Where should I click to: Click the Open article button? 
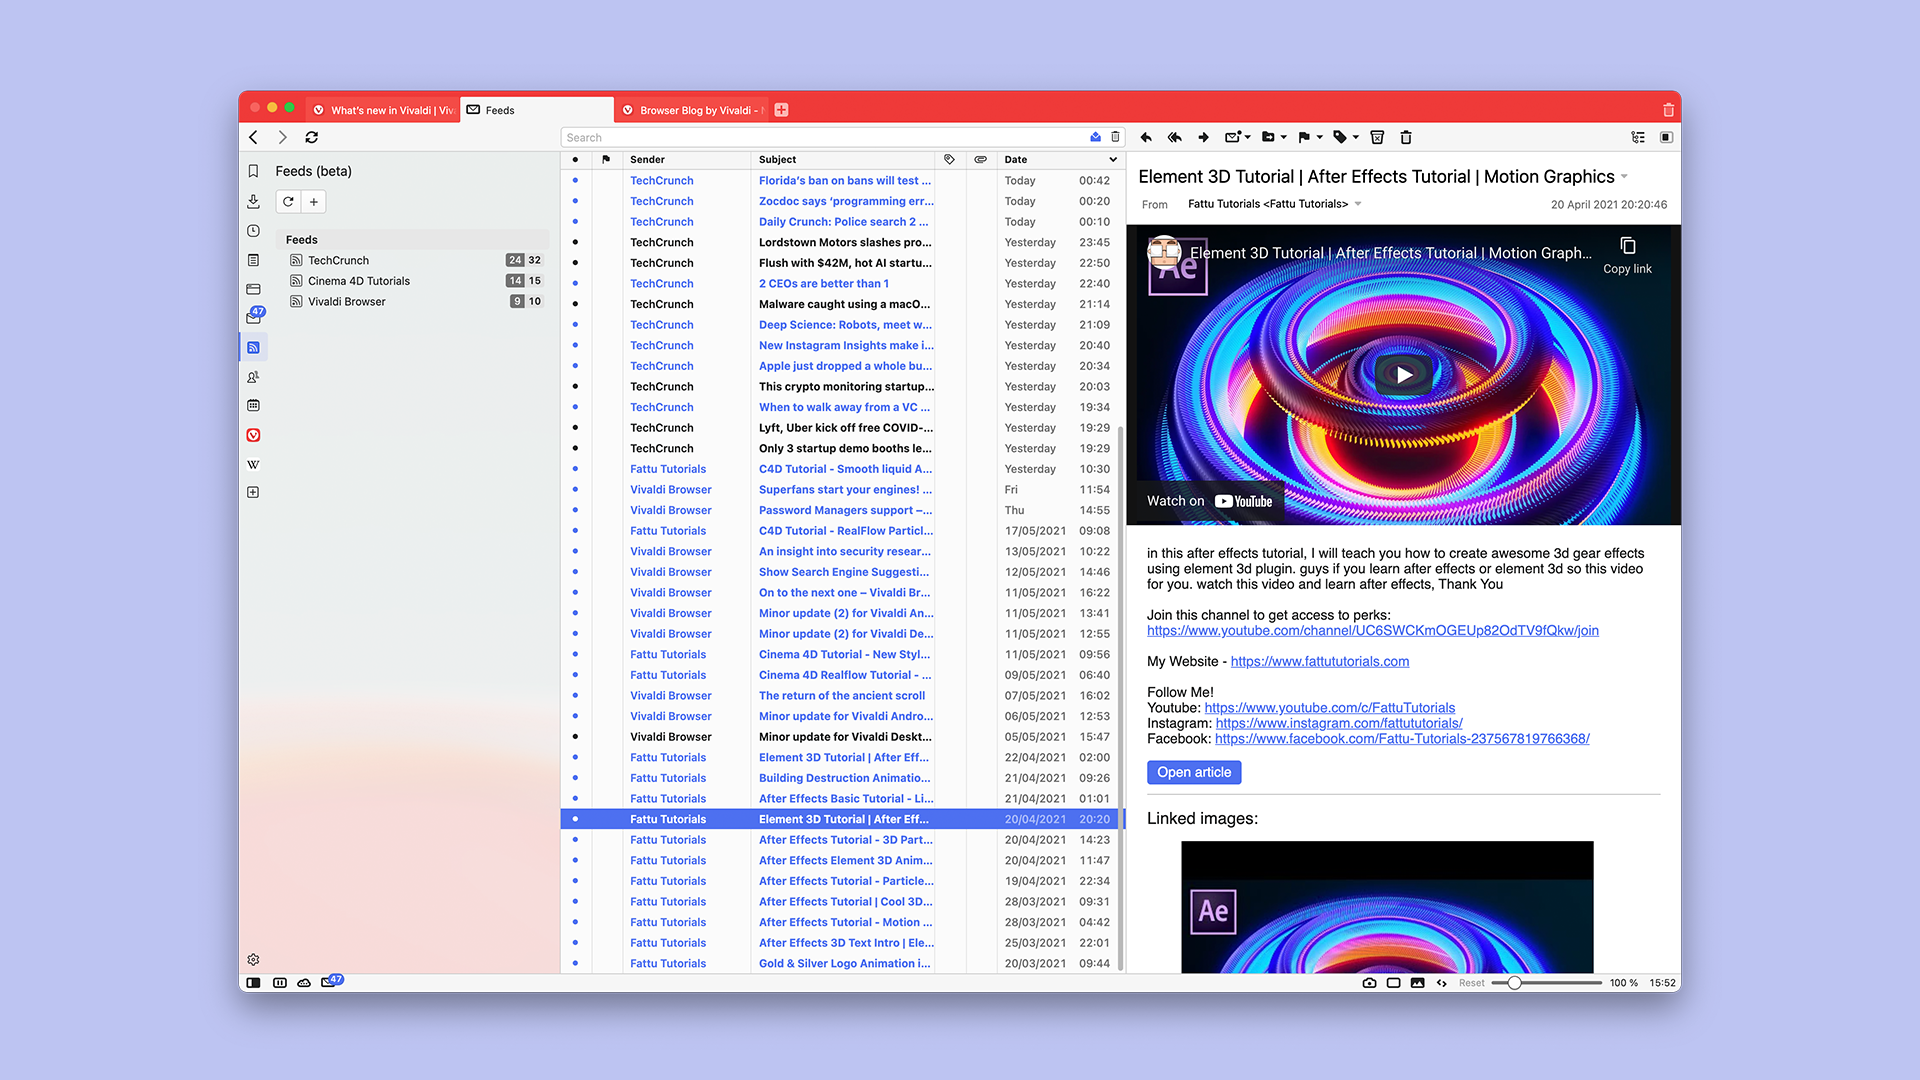point(1194,772)
